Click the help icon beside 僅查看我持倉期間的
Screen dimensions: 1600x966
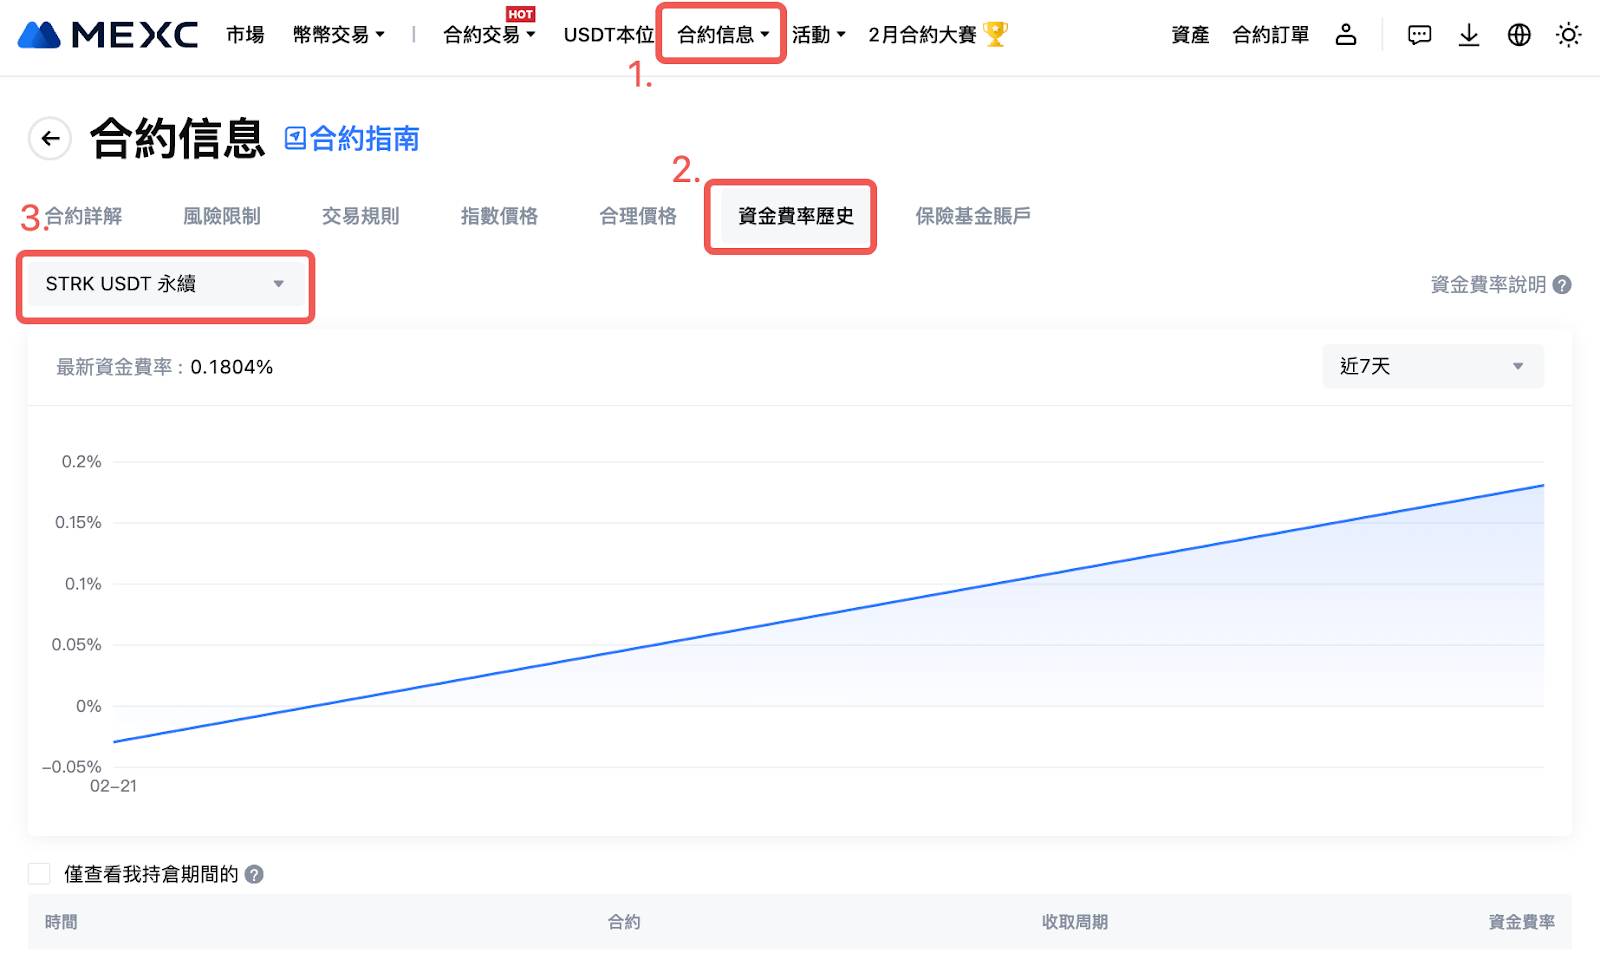(254, 874)
